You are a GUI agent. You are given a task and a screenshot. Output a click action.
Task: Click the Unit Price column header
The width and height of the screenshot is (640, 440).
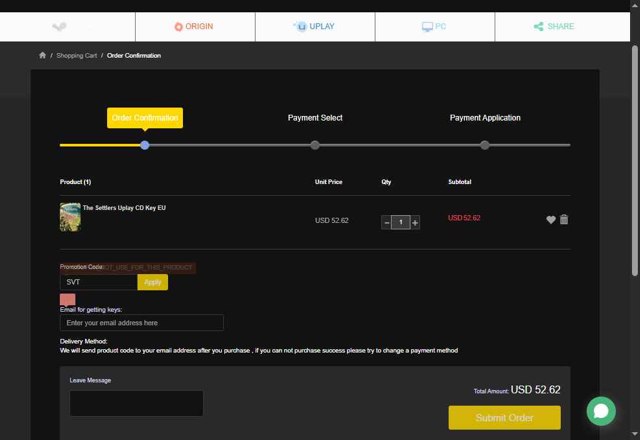[x=329, y=182]
